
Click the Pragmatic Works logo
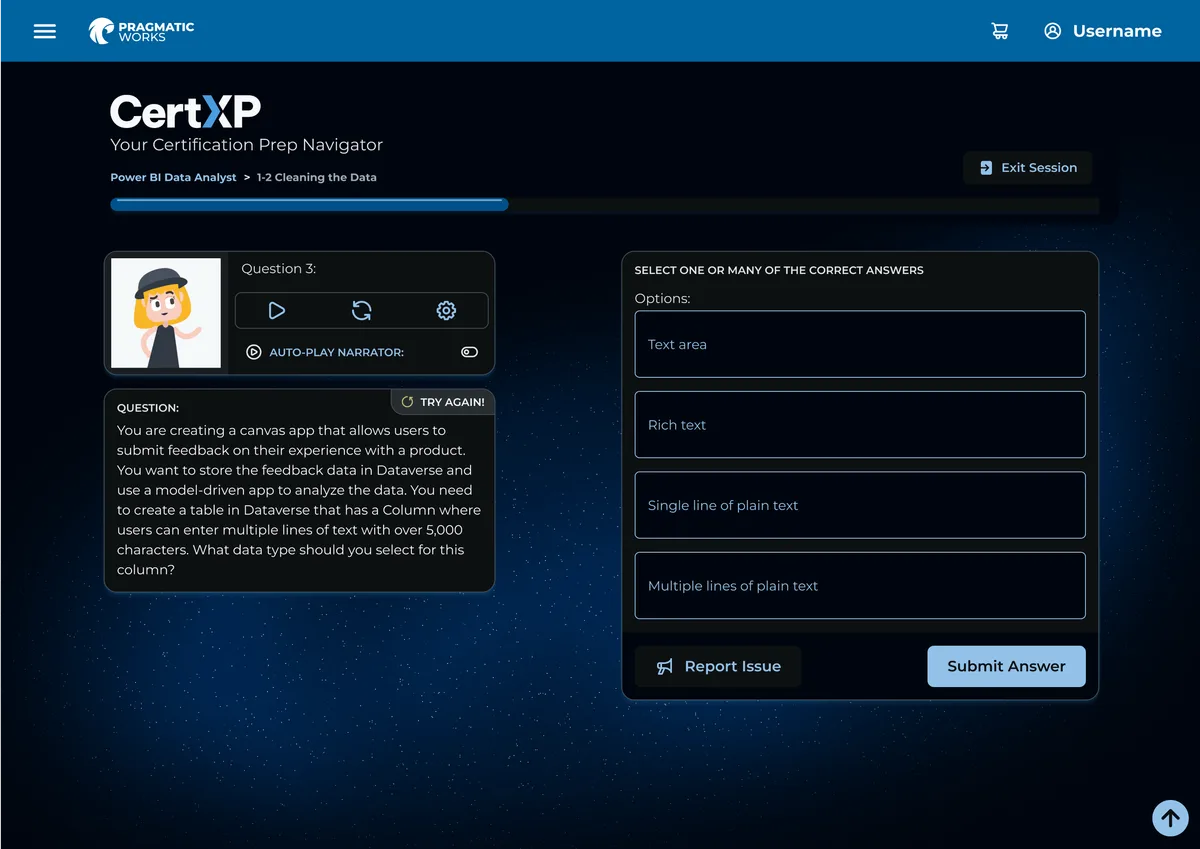click(x=141, y=31)
